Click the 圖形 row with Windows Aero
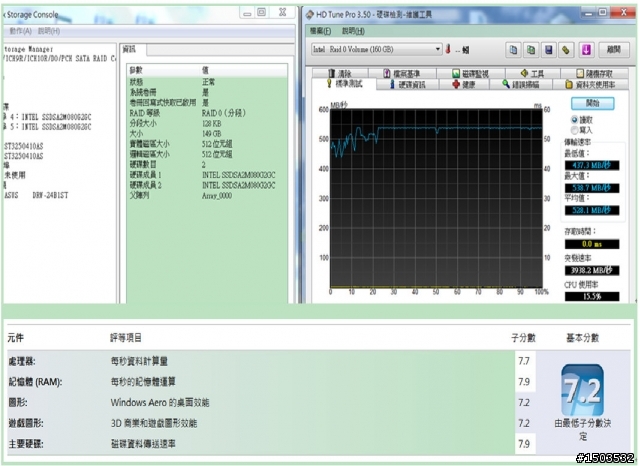Viewport: 640px width, 466px height. (272, 403)
